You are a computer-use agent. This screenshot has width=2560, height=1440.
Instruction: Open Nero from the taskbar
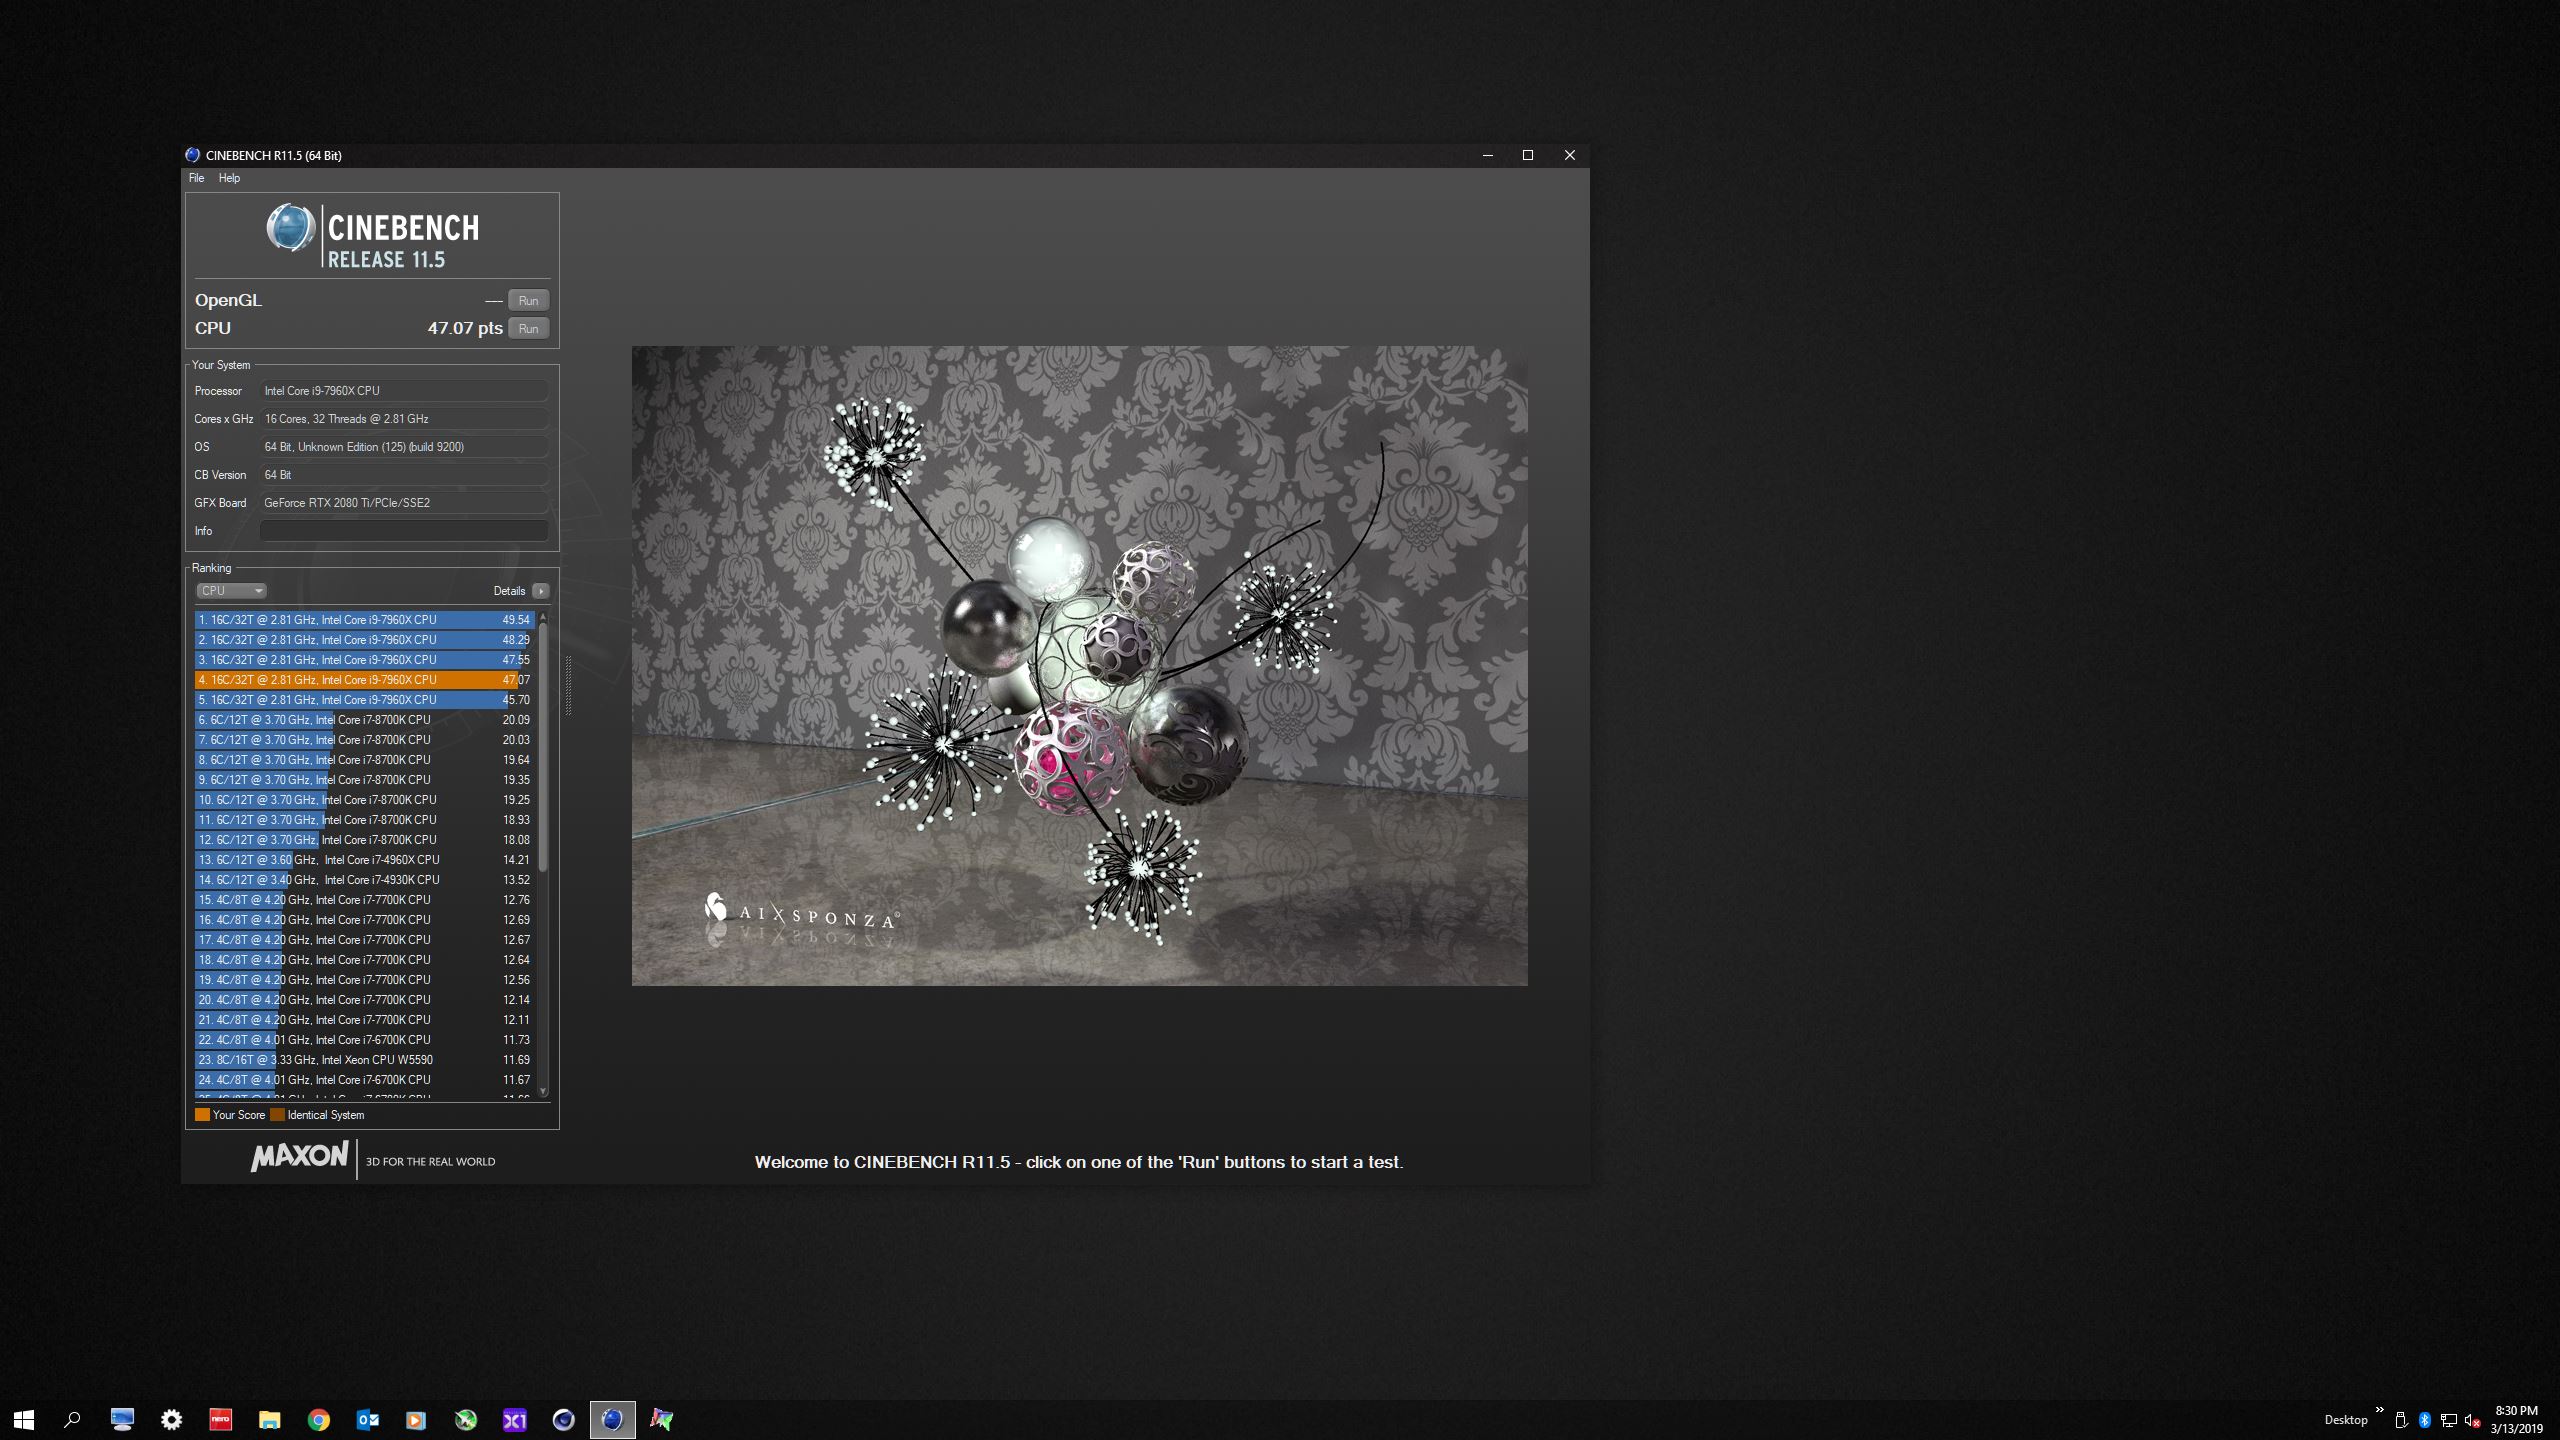click(x=220, y=1419)
